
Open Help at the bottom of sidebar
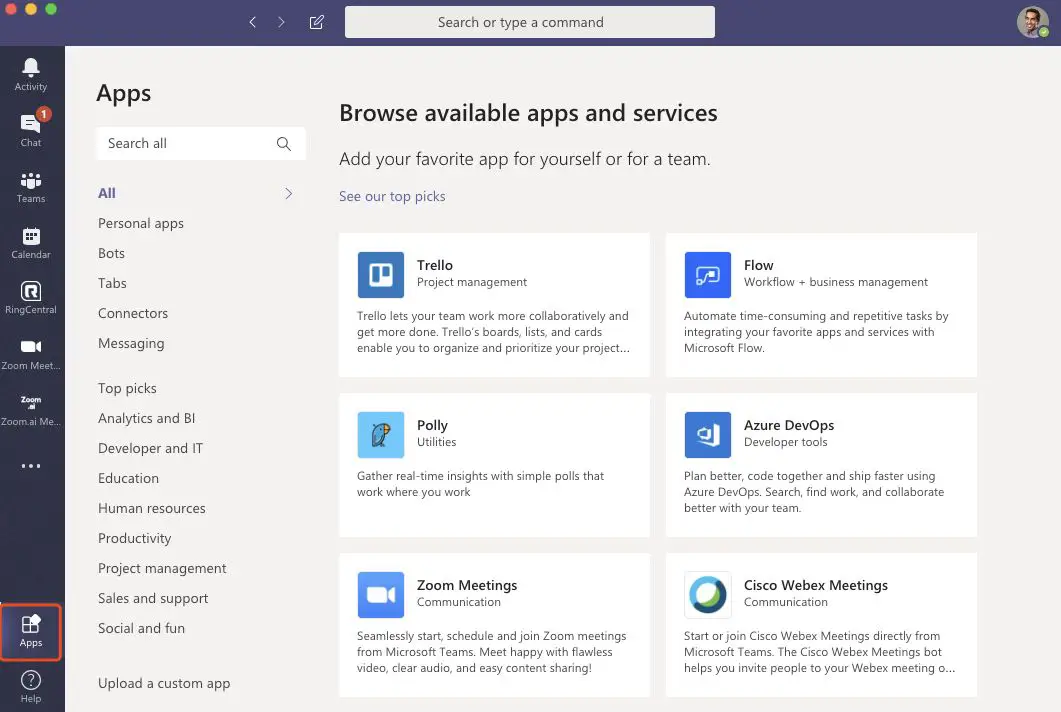(31, 686)
